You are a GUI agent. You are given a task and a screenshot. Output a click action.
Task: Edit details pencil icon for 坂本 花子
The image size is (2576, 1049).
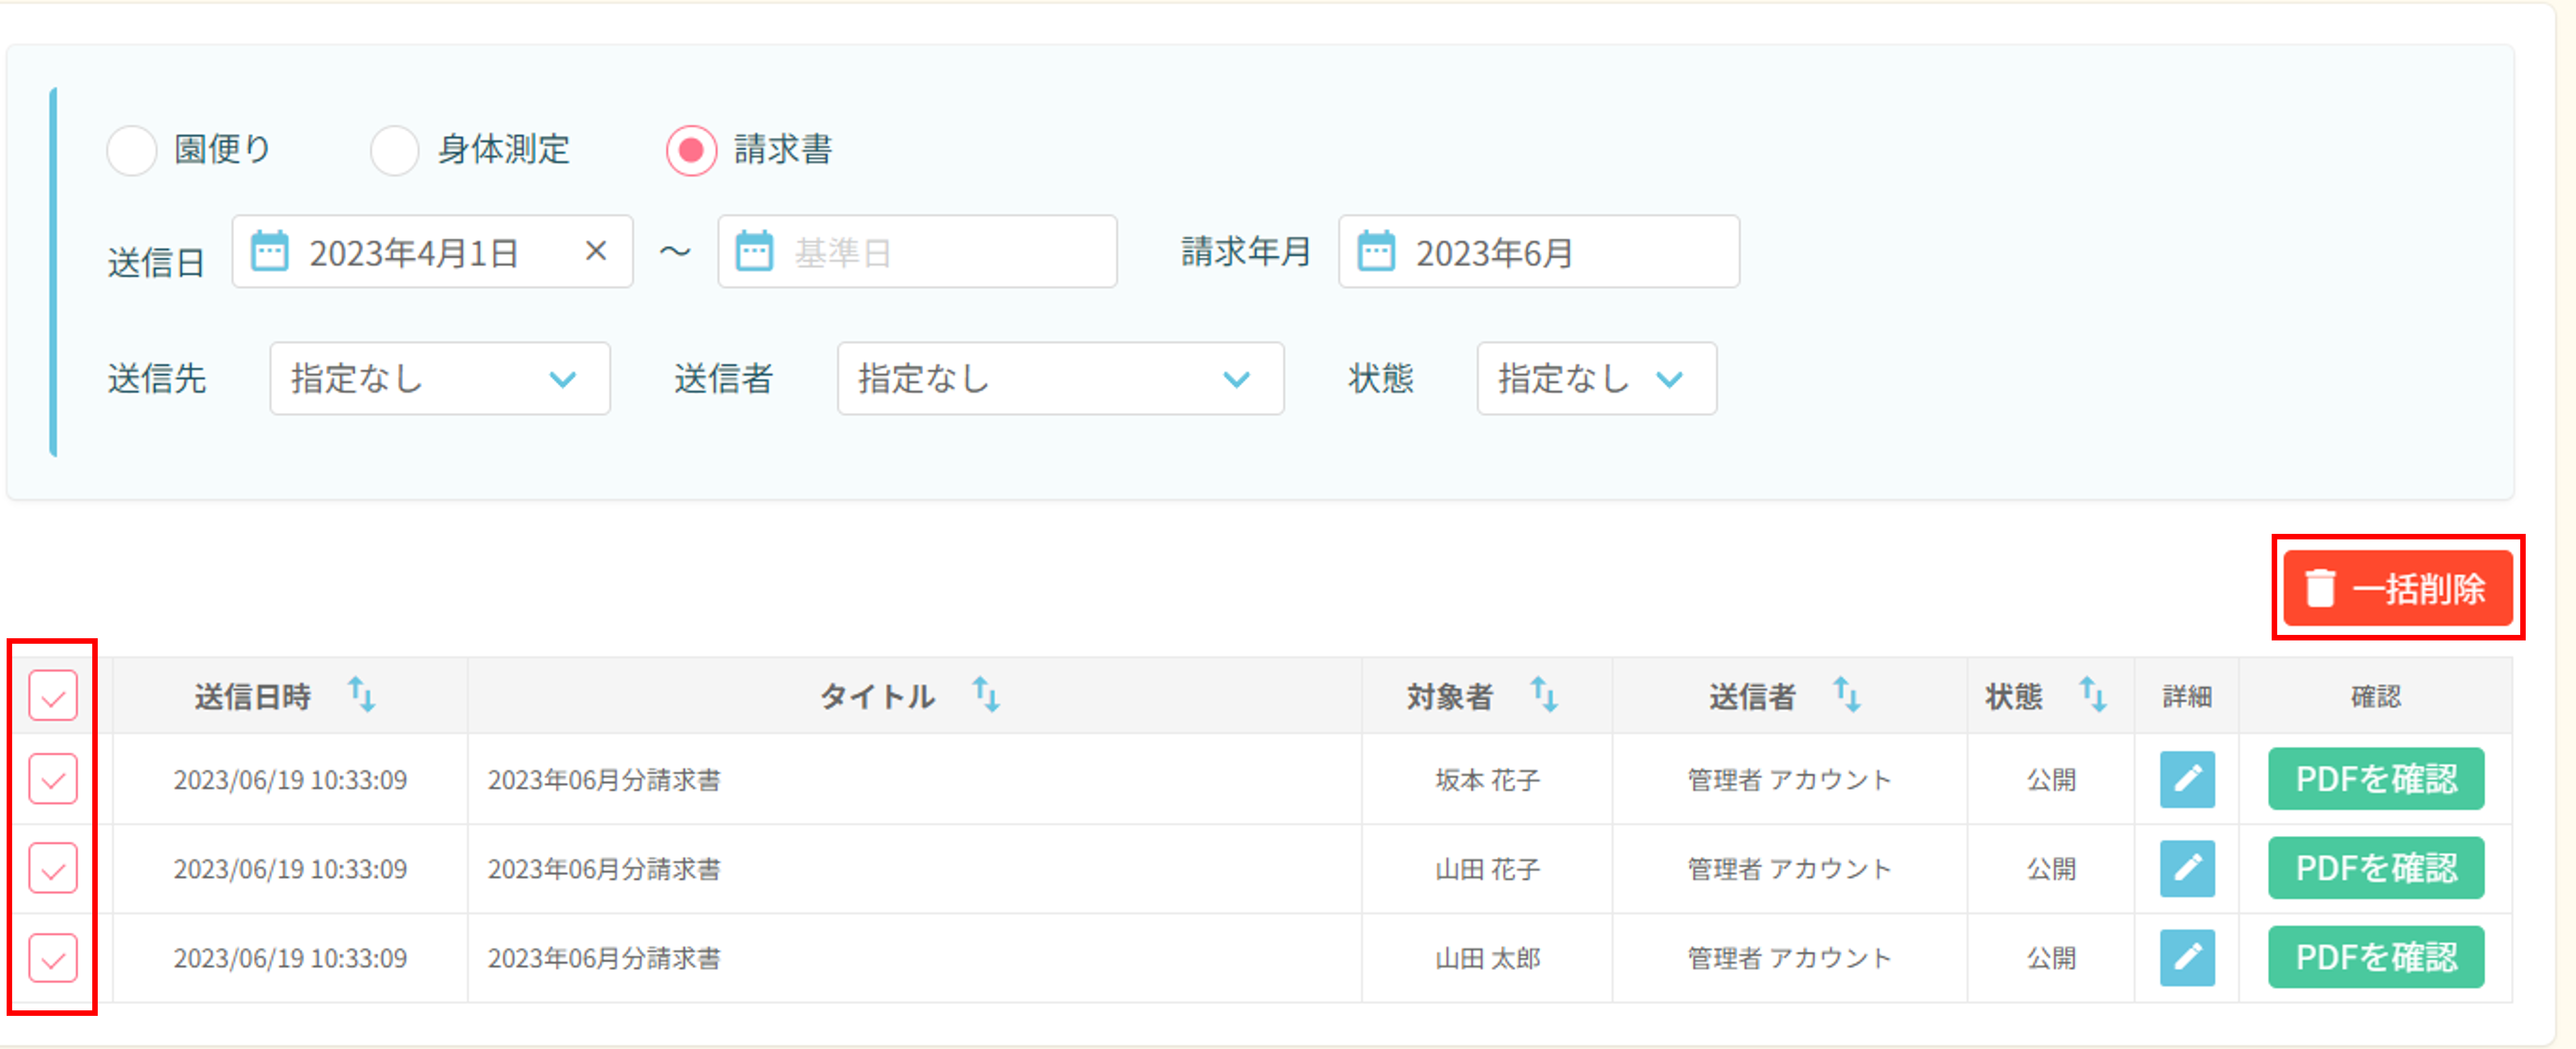coord(2187,779)
